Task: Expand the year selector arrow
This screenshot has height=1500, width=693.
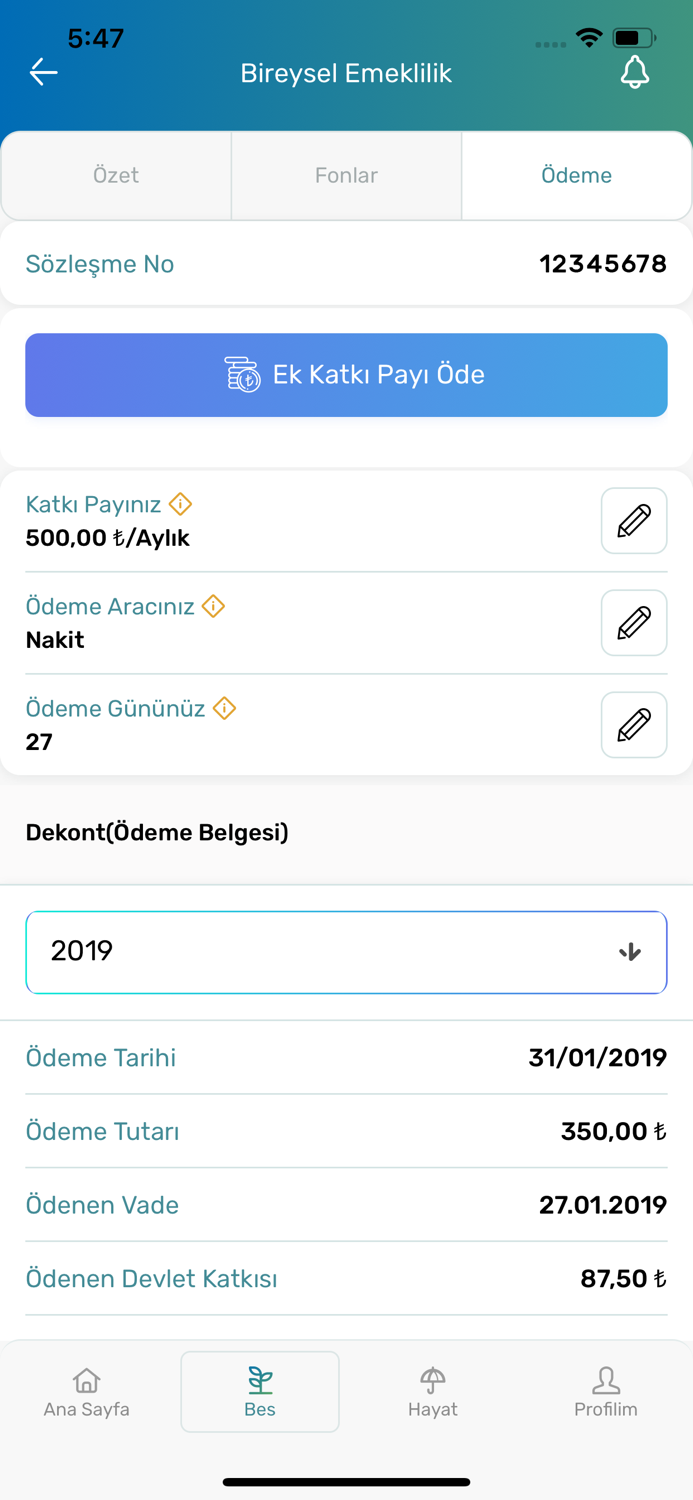Action: 630,952
